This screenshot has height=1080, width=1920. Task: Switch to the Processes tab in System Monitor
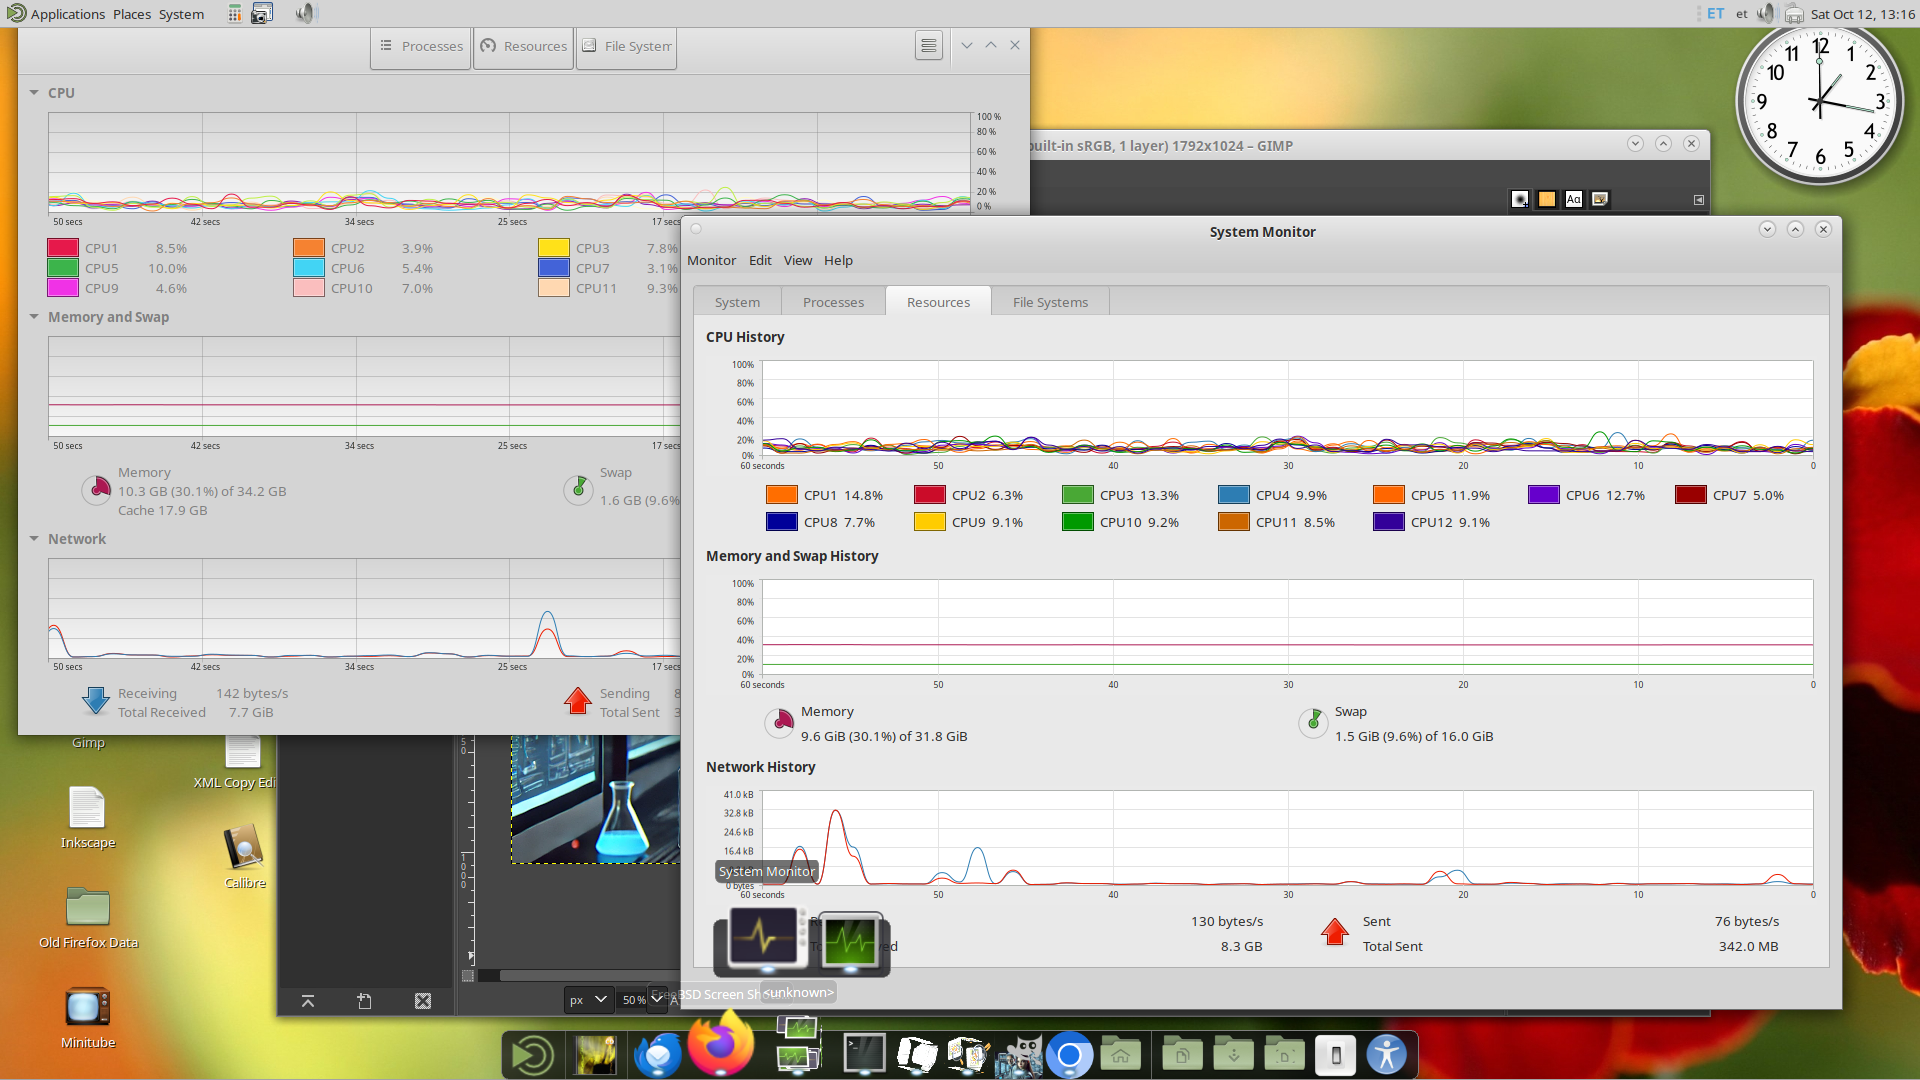pos(833,302)
